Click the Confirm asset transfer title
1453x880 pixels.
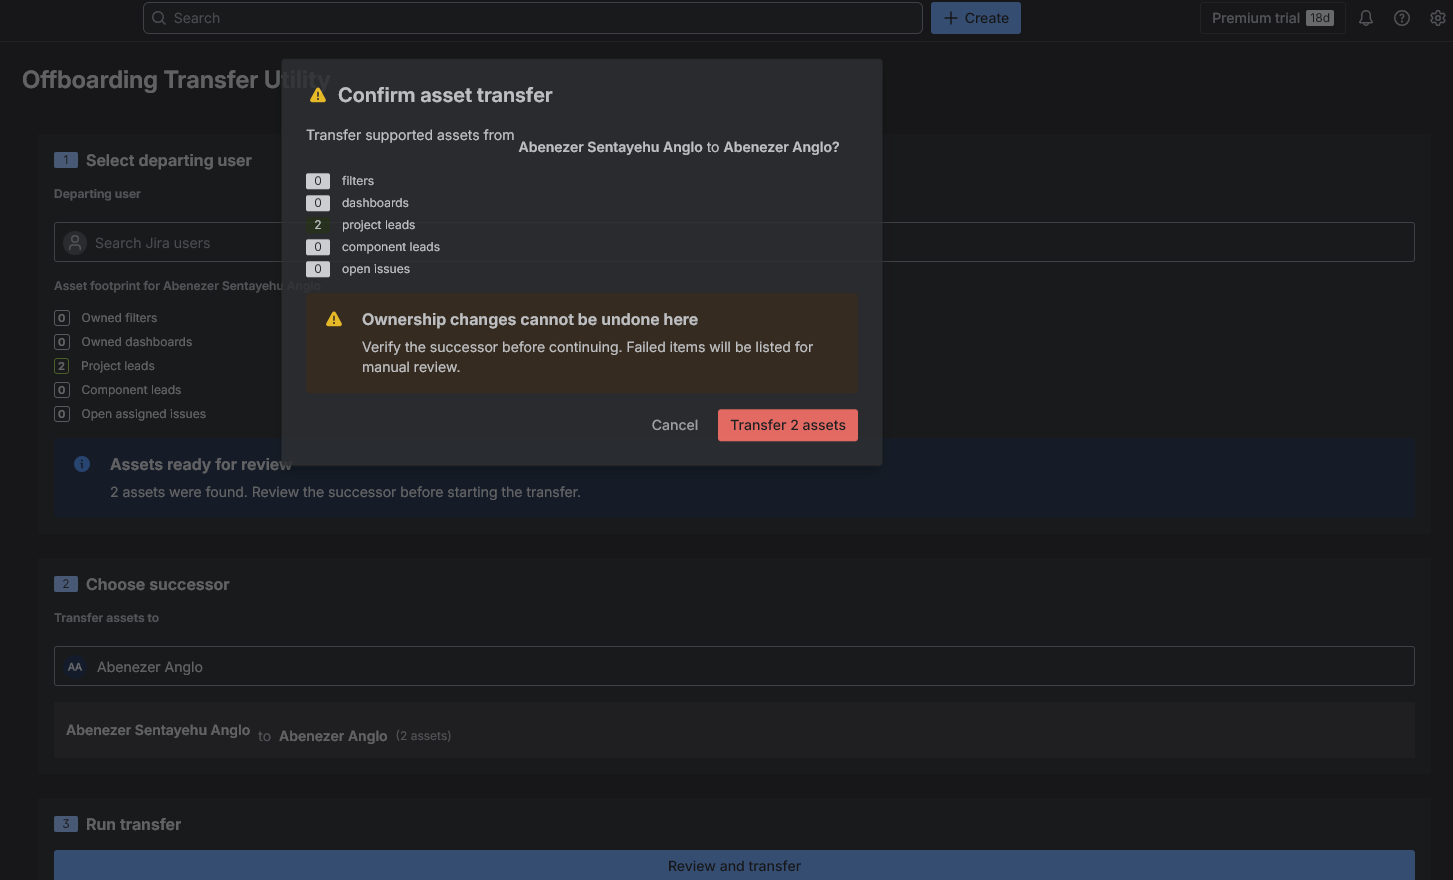tap(445, 95)
